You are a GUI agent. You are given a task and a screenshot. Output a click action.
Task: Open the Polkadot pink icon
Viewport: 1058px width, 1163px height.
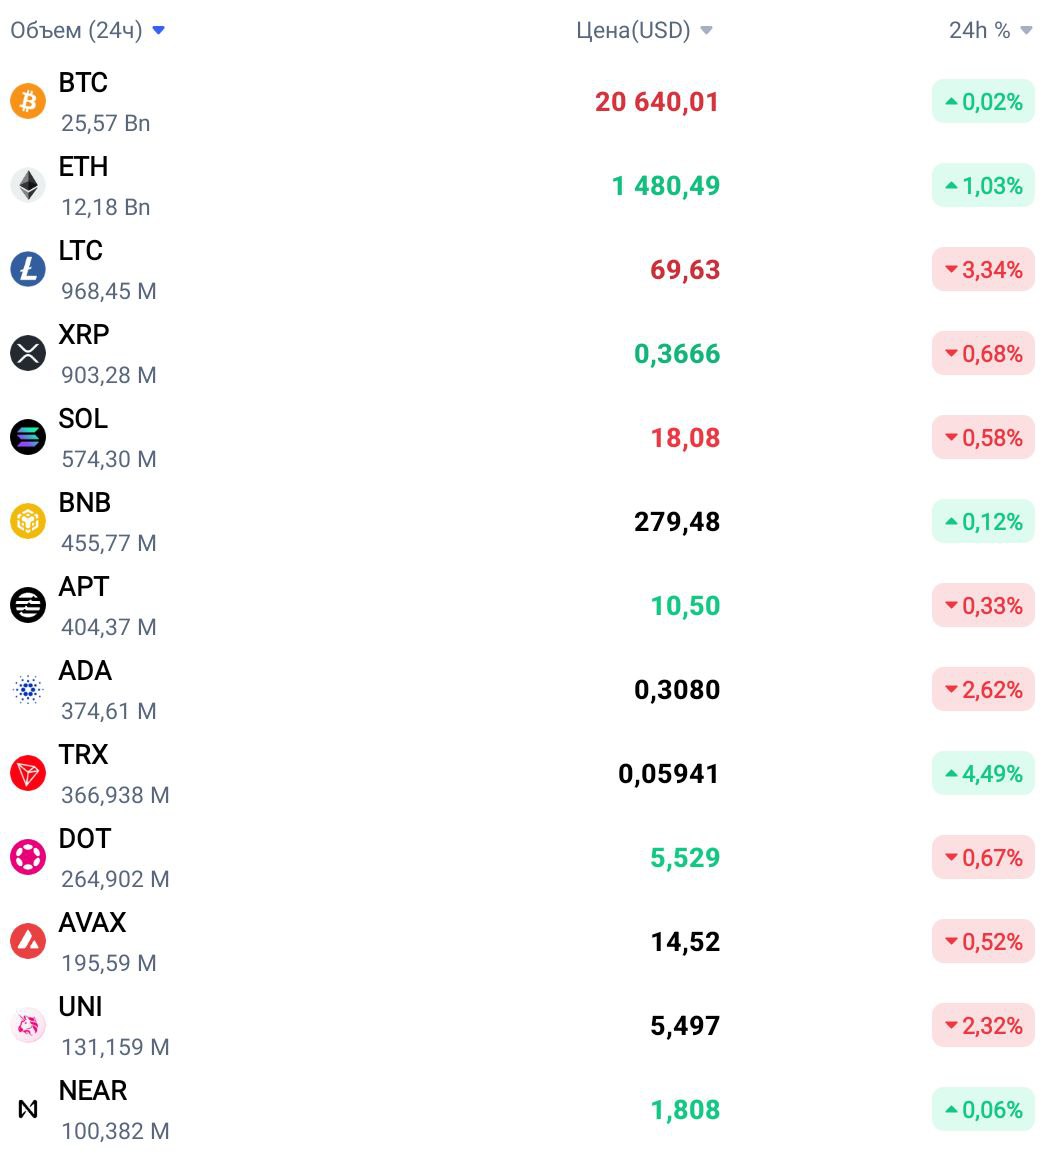tap(28, 857)
